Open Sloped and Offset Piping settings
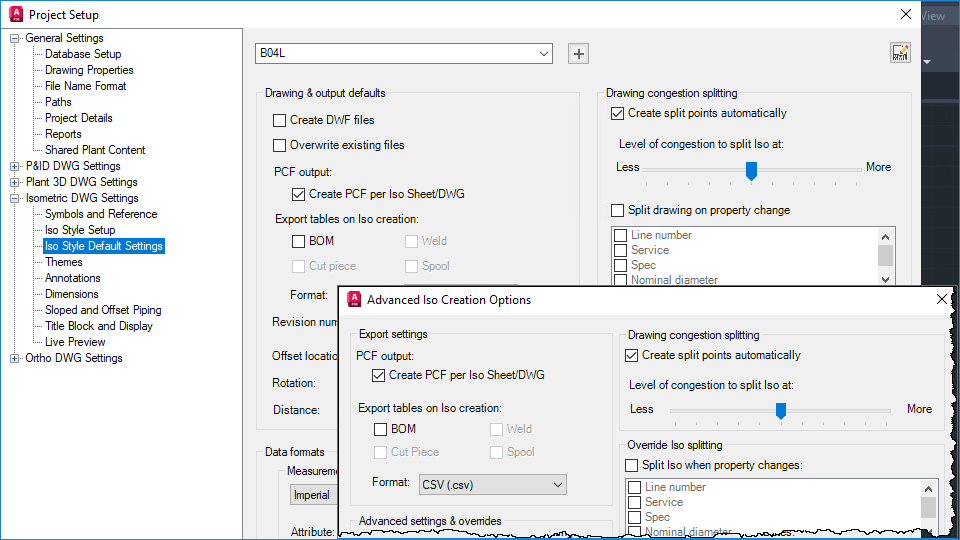The image size is (960, 540). 103,310
